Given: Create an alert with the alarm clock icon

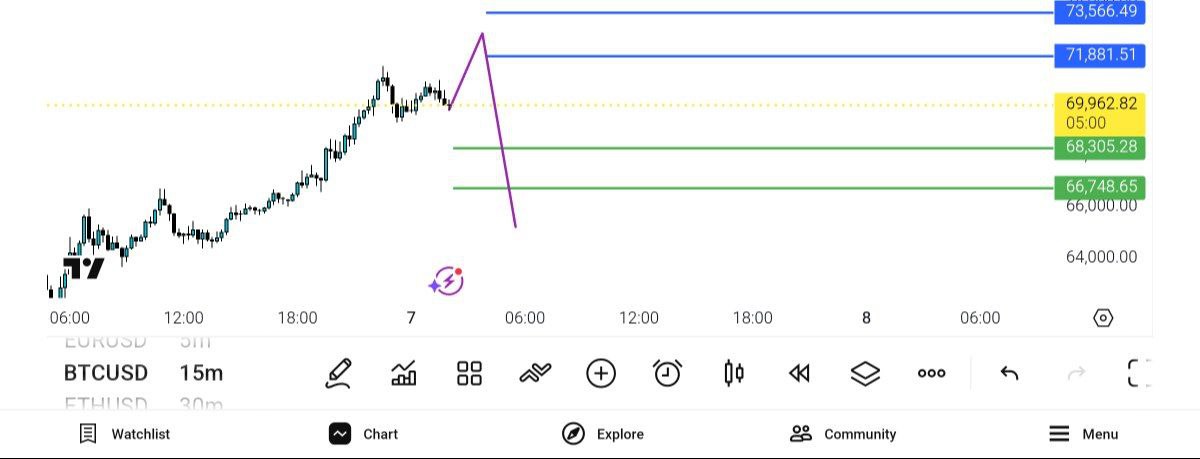Looking at the screenshot, I should tap(667, 374).
